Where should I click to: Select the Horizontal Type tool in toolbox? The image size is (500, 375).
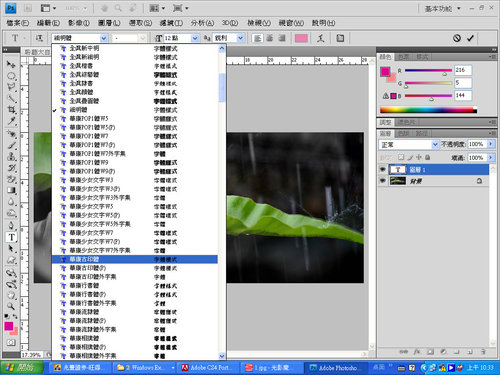[12, 237]
